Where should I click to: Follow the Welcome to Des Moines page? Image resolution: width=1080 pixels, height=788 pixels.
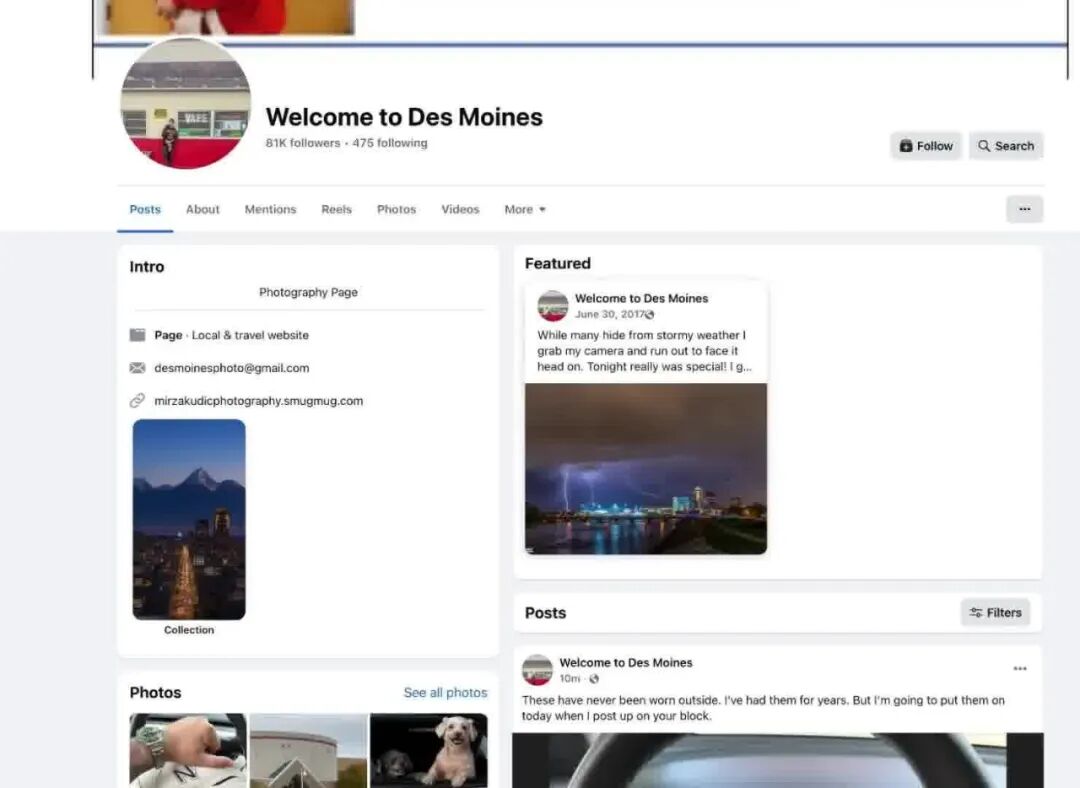(x=925, y=146)
